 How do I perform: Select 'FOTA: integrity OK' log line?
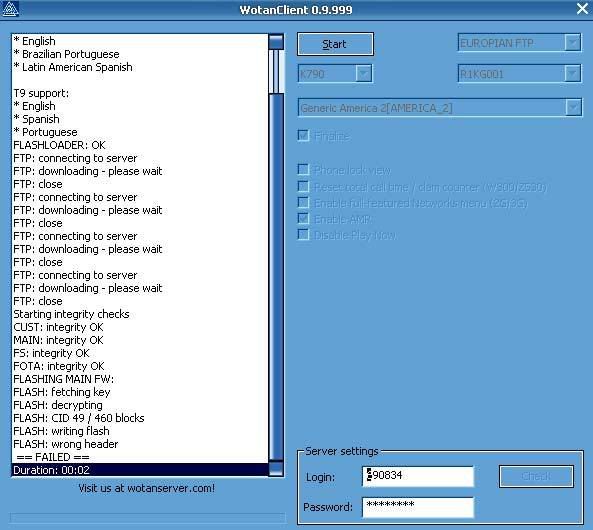(x=140, y=366)
